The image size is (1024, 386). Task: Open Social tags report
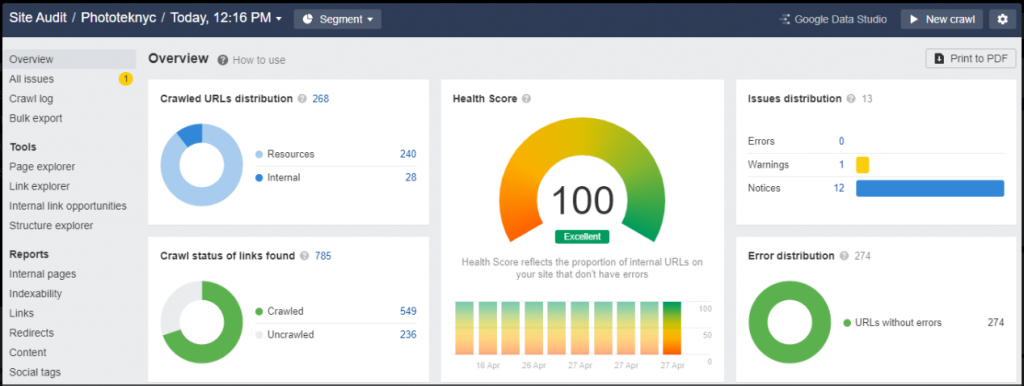35,372
